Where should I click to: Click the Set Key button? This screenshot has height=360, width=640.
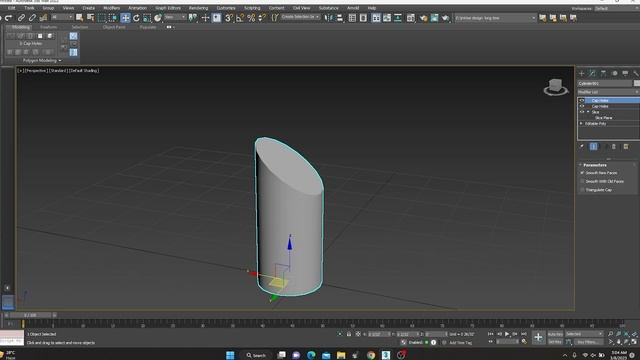[555, 342]
